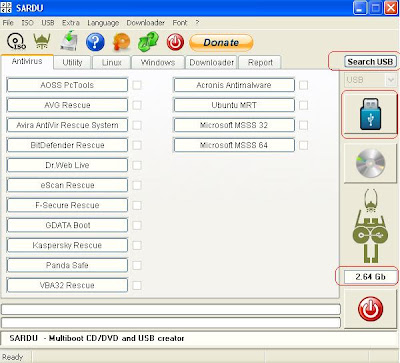Click the SARDU mascot logo image
Image resolution: width=400 pixels, height=363 pixels.
pos(370,226)
